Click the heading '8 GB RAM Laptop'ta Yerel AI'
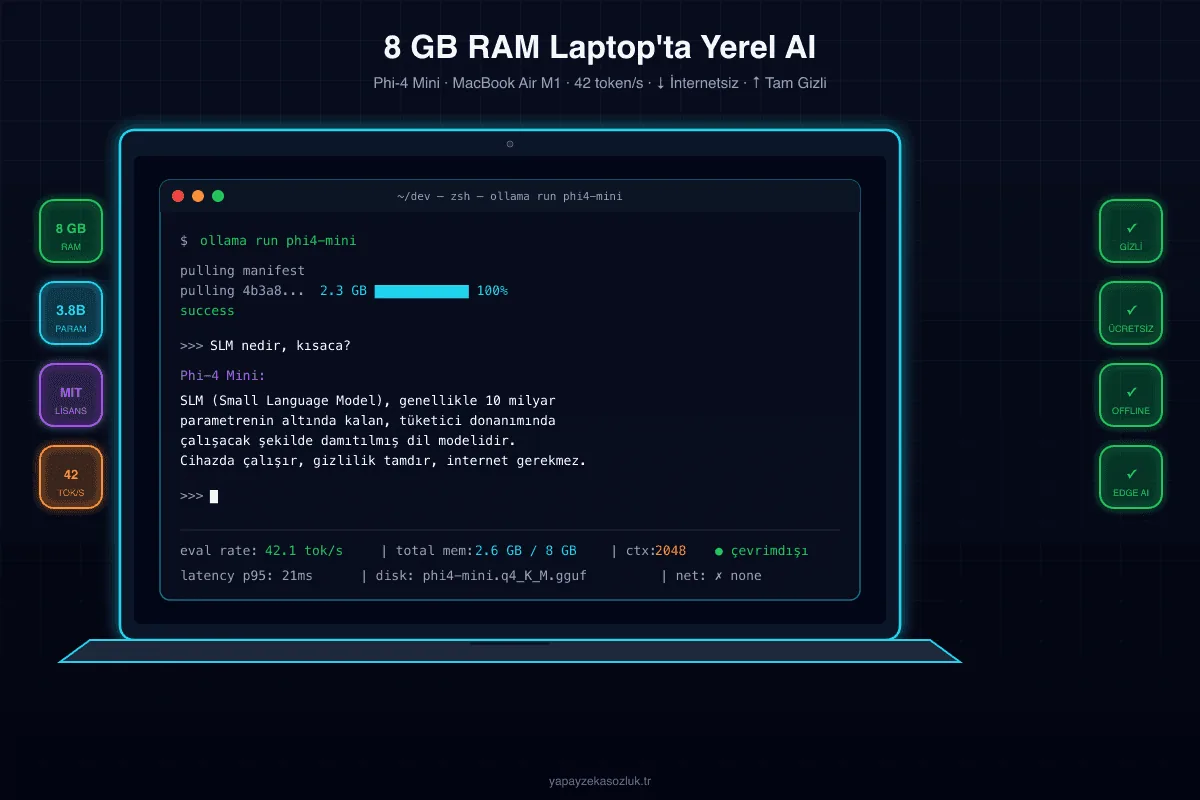The image size is (1200, 800). click(x=600, y=47)
